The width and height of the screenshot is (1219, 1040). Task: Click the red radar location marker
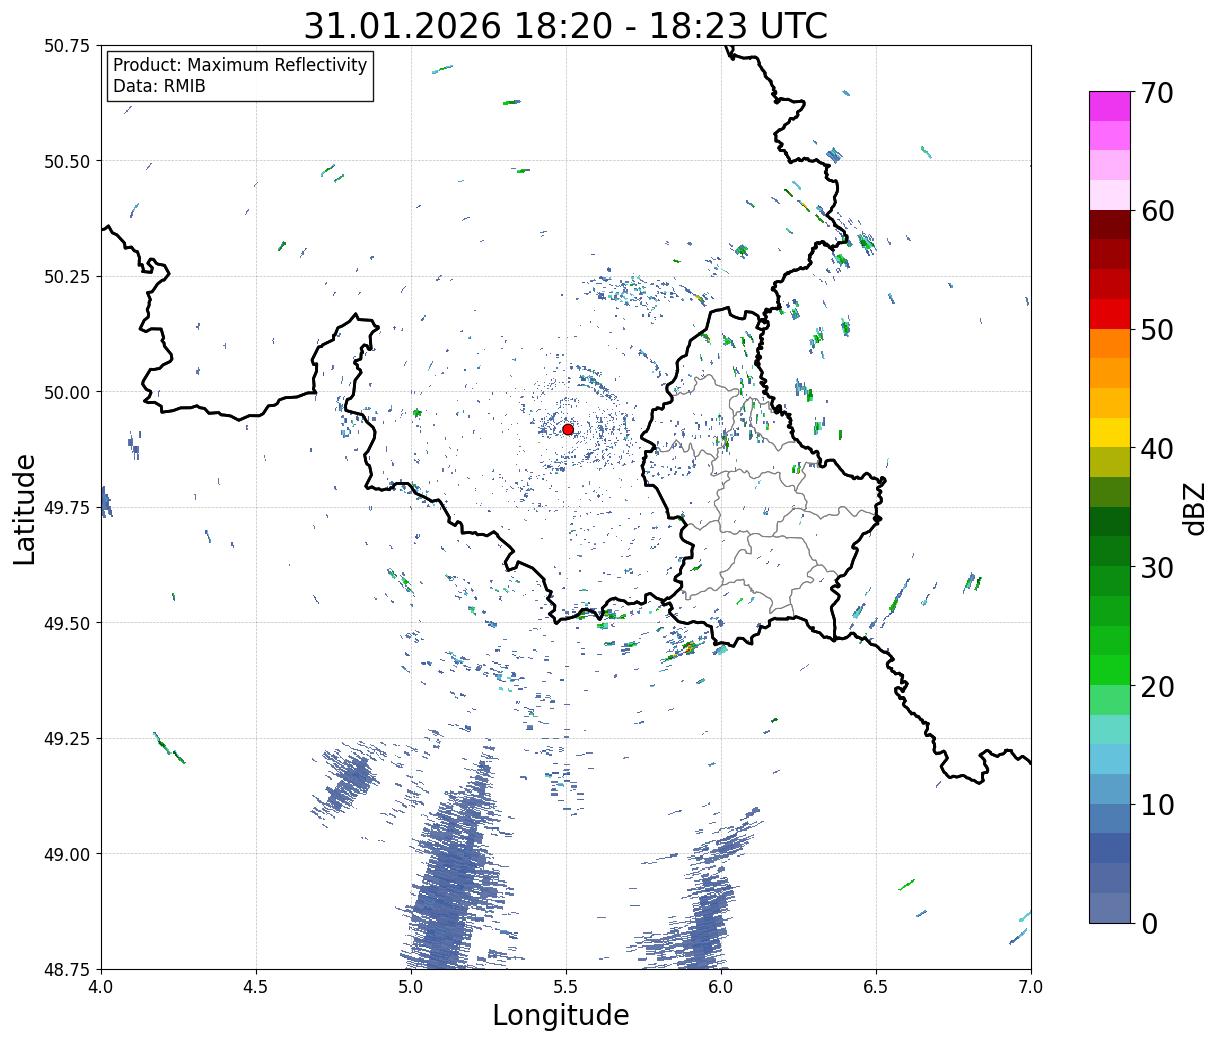(x=568, y=429)
